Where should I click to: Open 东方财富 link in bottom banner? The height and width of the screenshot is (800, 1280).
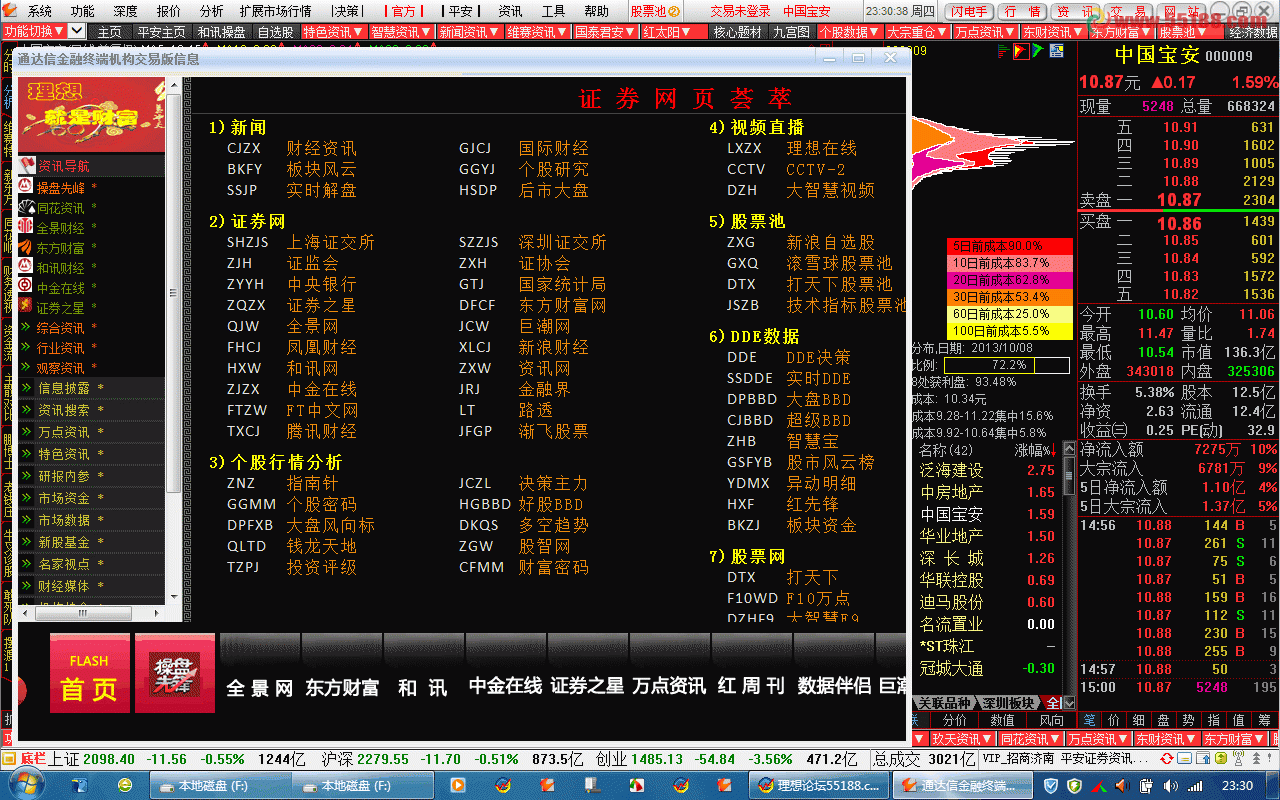click(342, 687)
